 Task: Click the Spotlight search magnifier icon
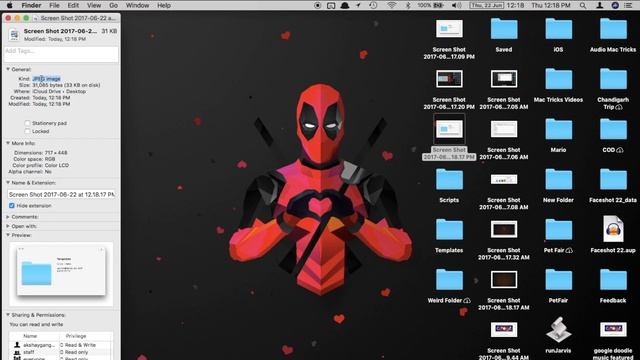click(583, 5)
